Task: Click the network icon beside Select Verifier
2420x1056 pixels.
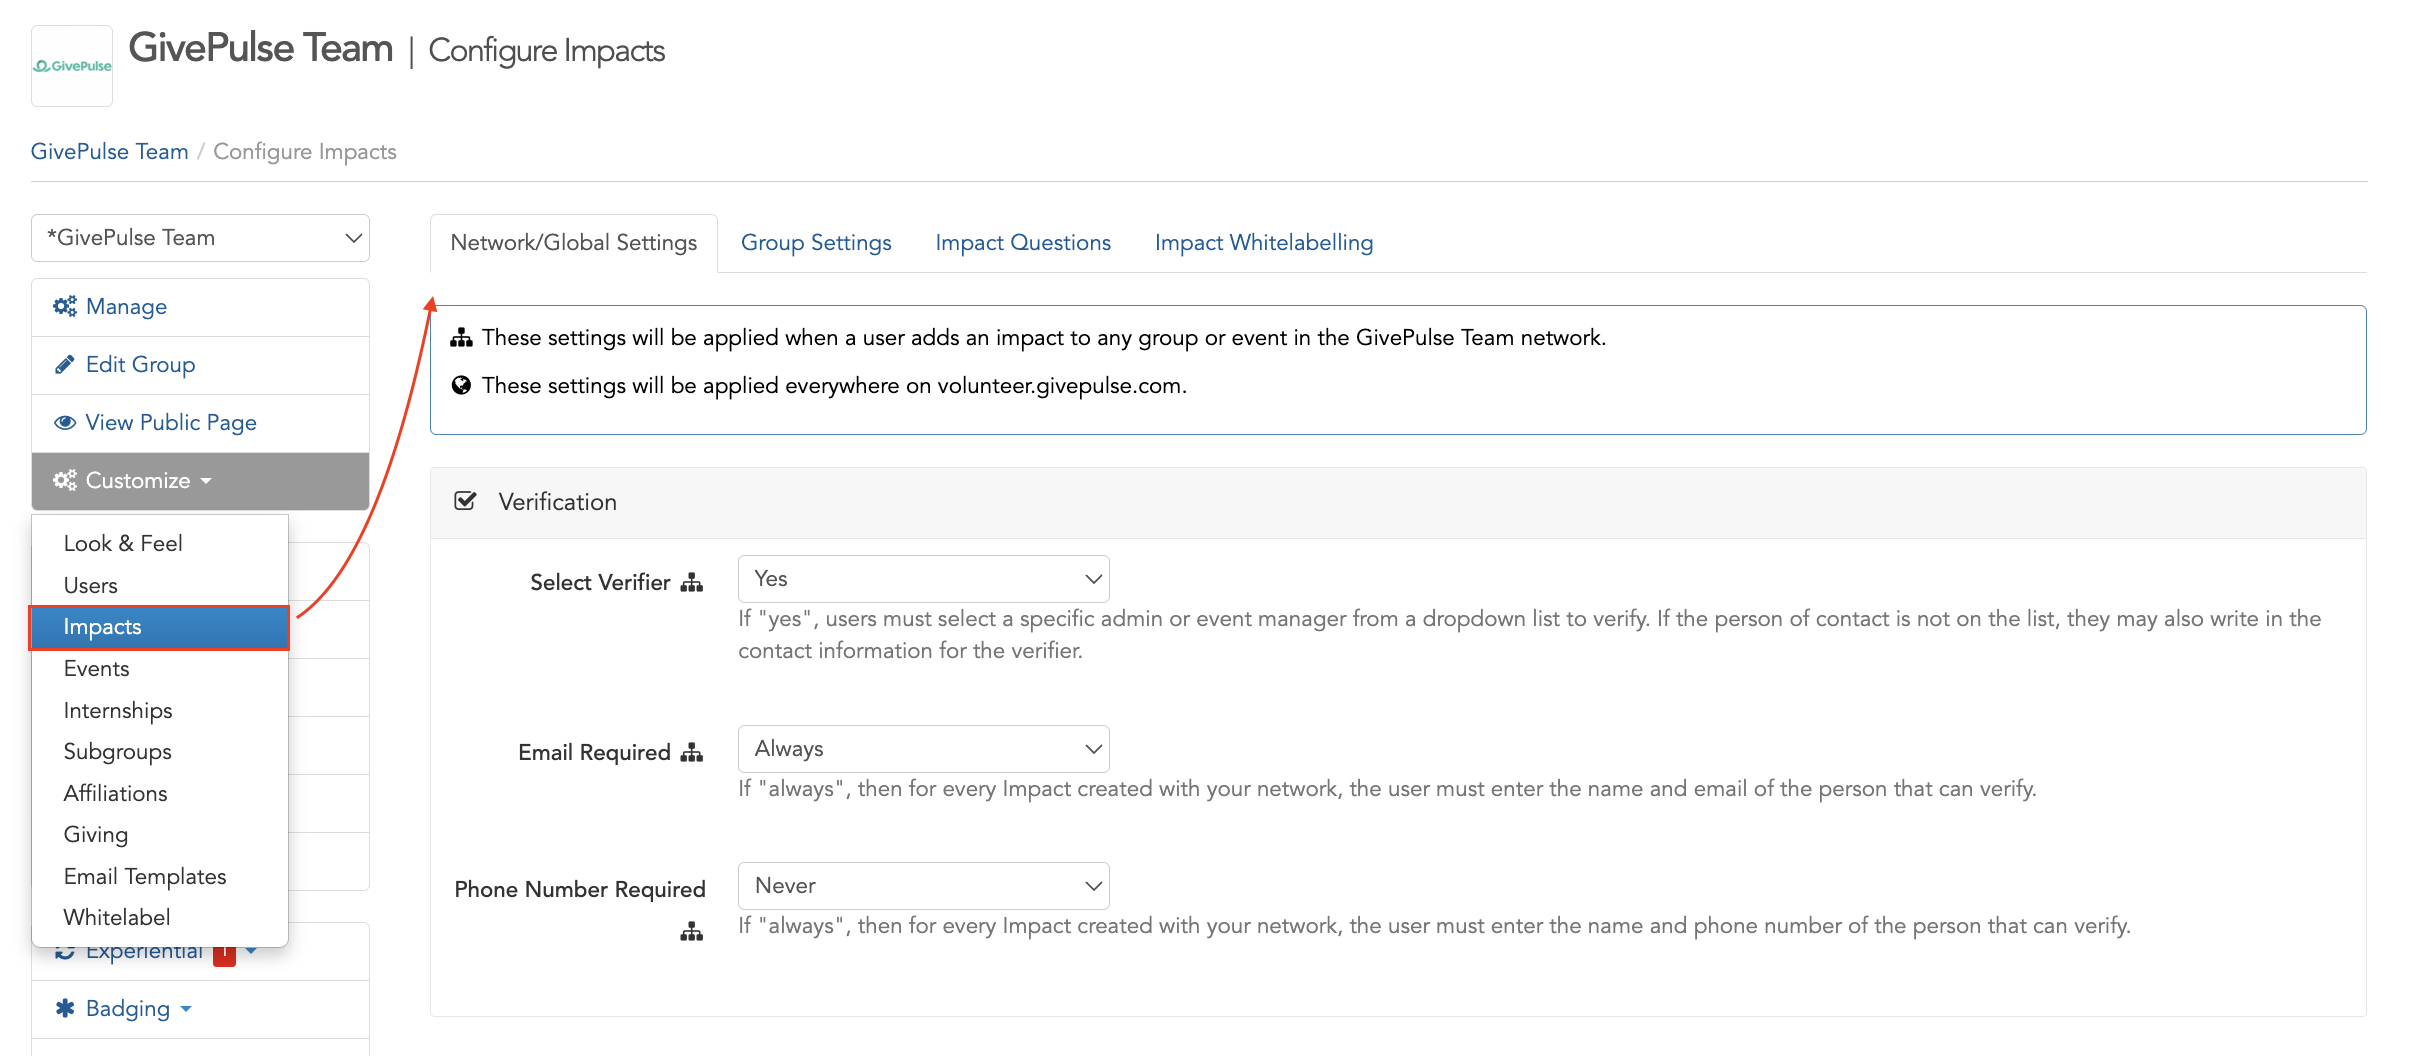Action: coord(692,583)
